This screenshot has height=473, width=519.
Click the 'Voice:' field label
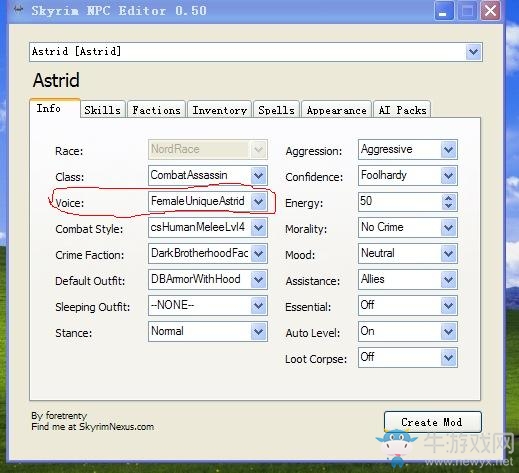(x=70, y=203)
